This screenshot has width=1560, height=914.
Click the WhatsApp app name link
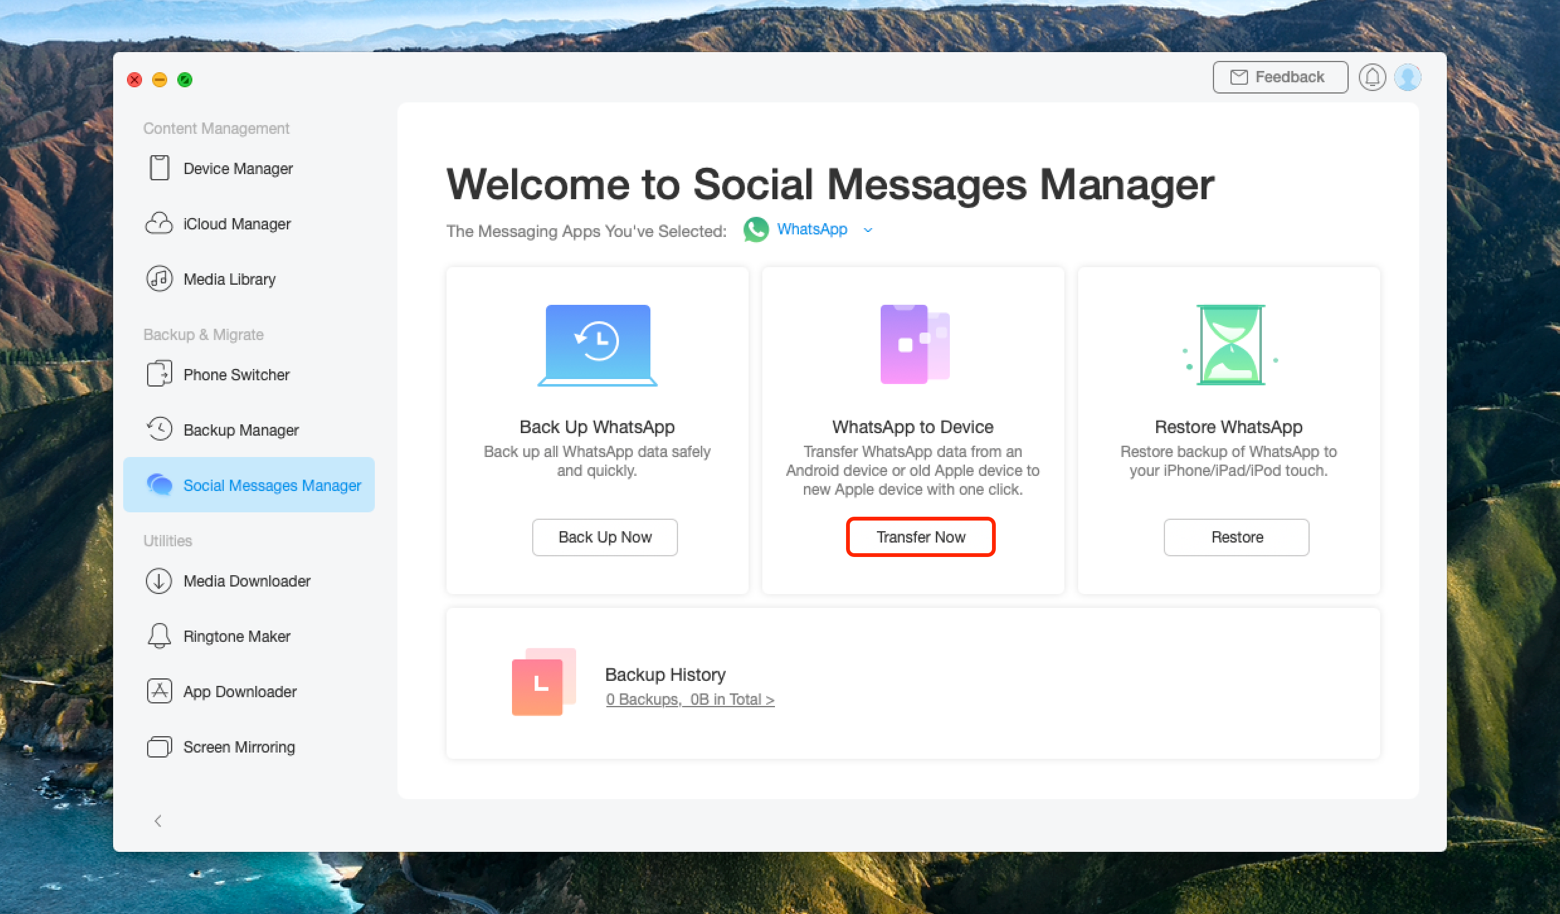[x=812, y=229]
